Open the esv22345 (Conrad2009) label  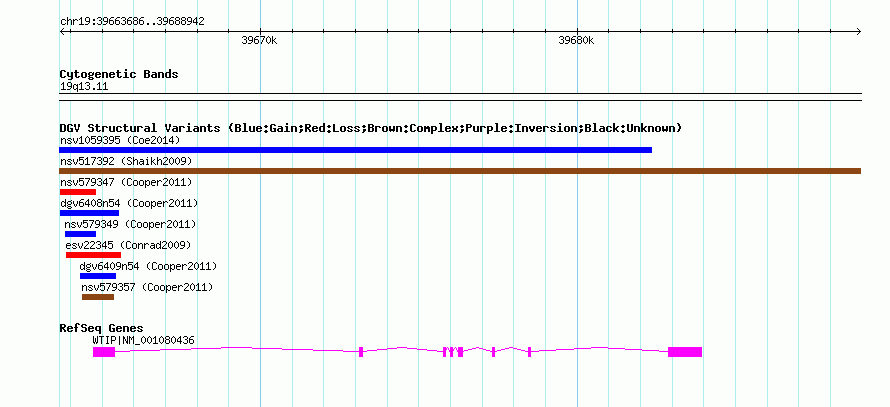128,245
